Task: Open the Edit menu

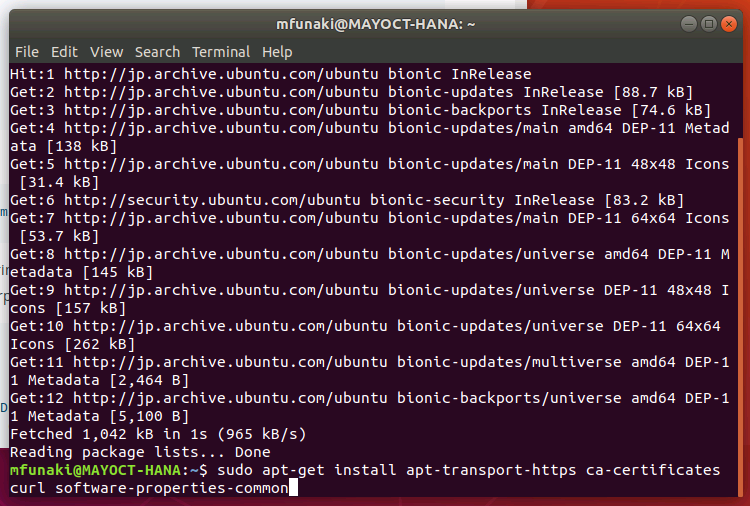Action: [x=64, y=52]
